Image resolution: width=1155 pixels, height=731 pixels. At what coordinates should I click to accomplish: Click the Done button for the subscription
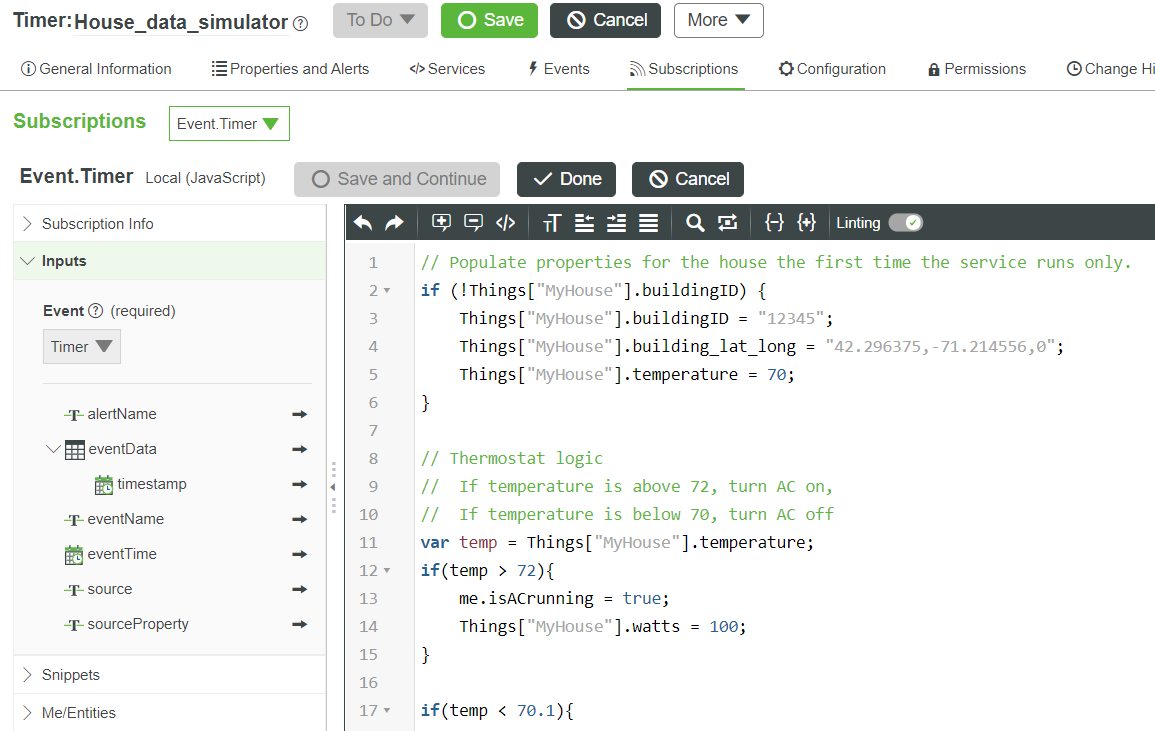click(x=566, y=179)
